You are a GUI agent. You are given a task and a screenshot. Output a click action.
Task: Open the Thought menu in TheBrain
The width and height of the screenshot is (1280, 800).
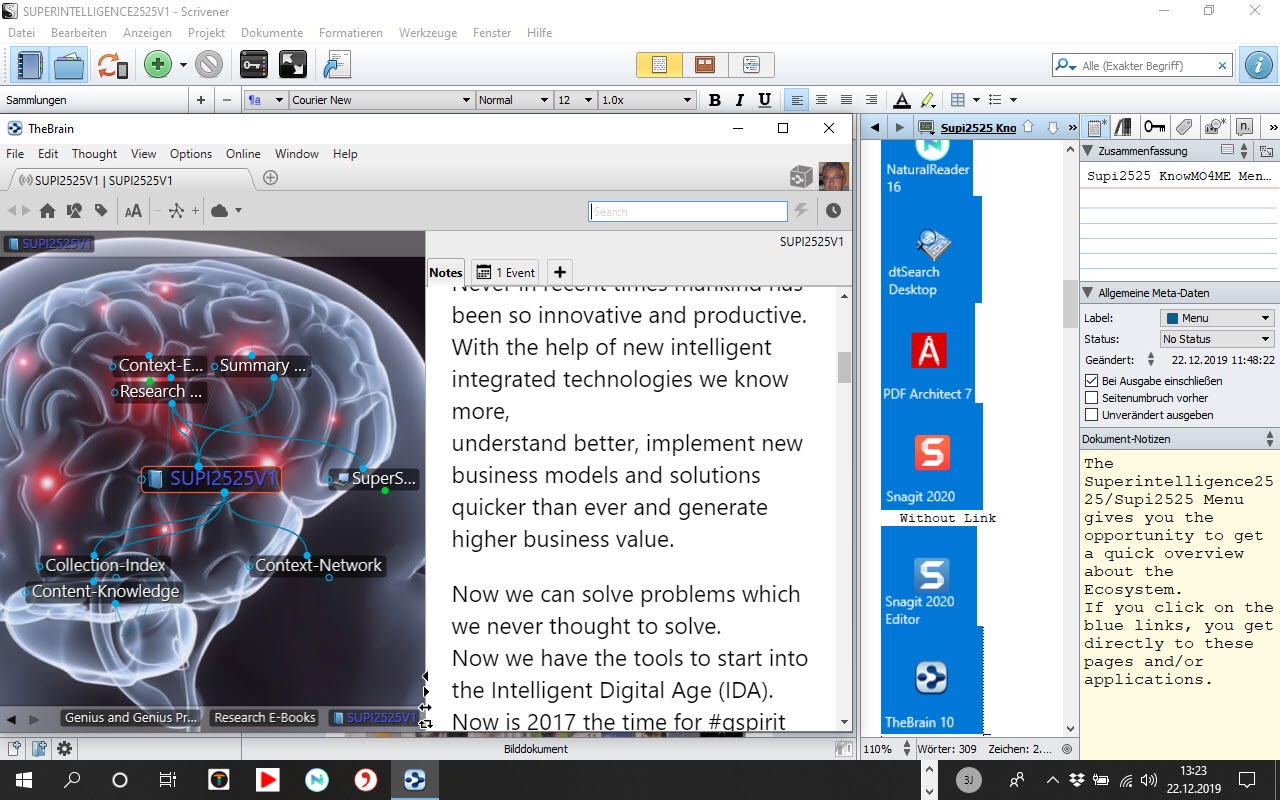pyautogui.click(x=94, y=154)
